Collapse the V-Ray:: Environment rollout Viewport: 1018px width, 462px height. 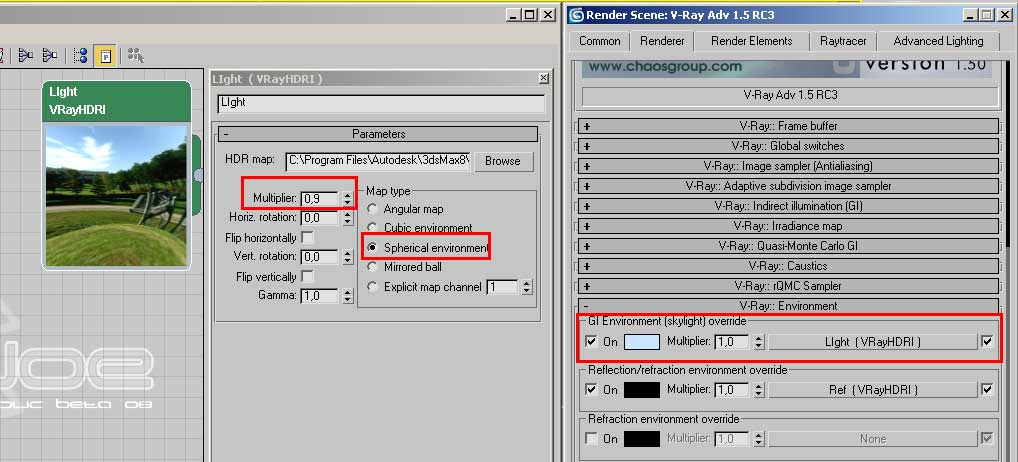pos(790,306)
